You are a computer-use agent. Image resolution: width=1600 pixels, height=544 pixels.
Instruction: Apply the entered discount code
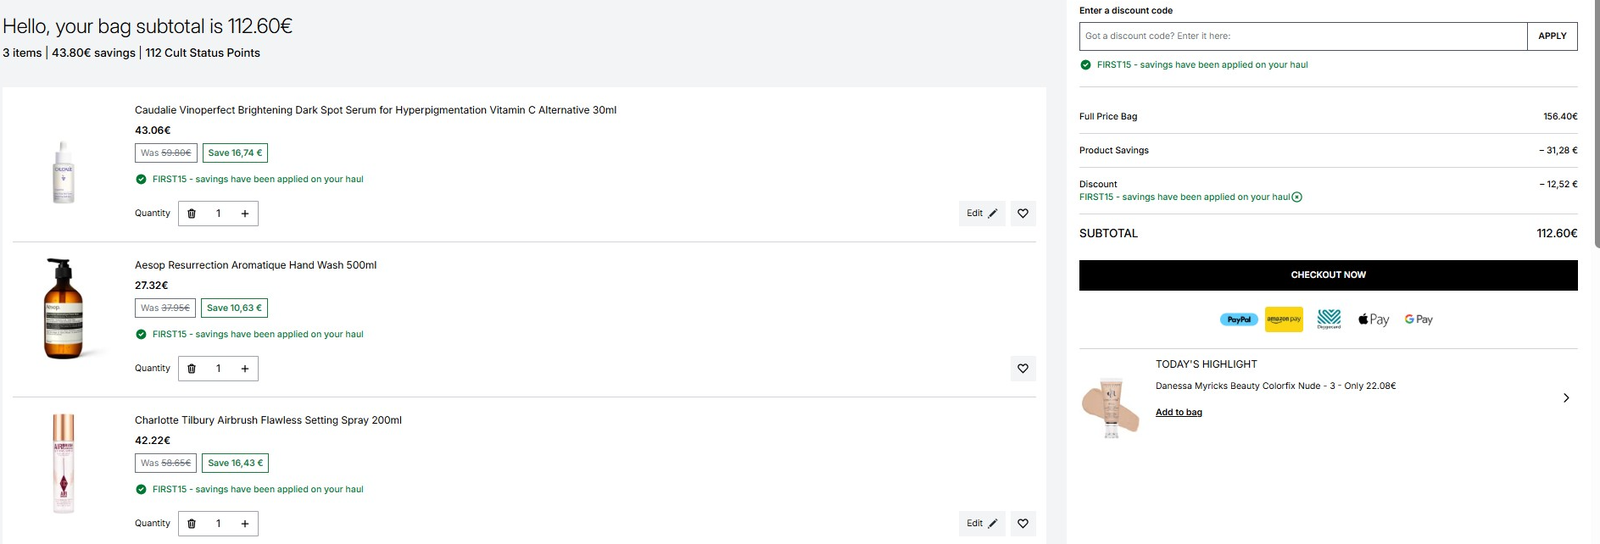click(x=1552, y=36)
